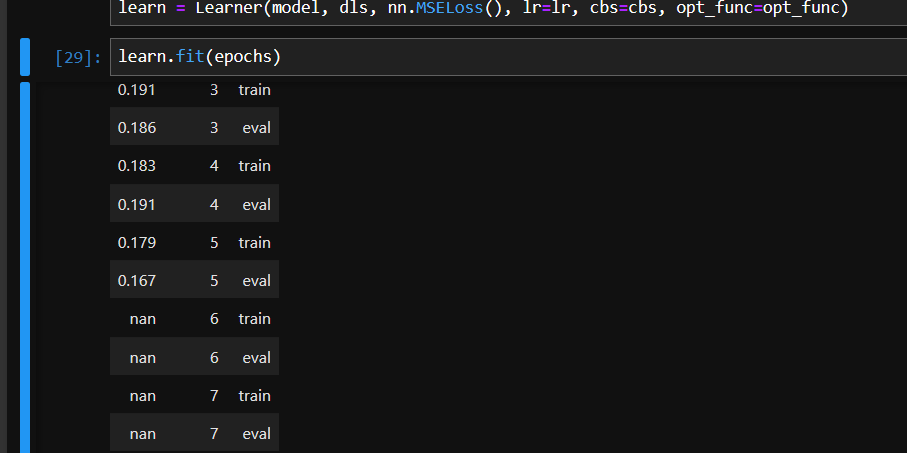This screenshot has height=453, width=907.
Task: Collapse the training output using its blue bar
Action: [25, 267]
